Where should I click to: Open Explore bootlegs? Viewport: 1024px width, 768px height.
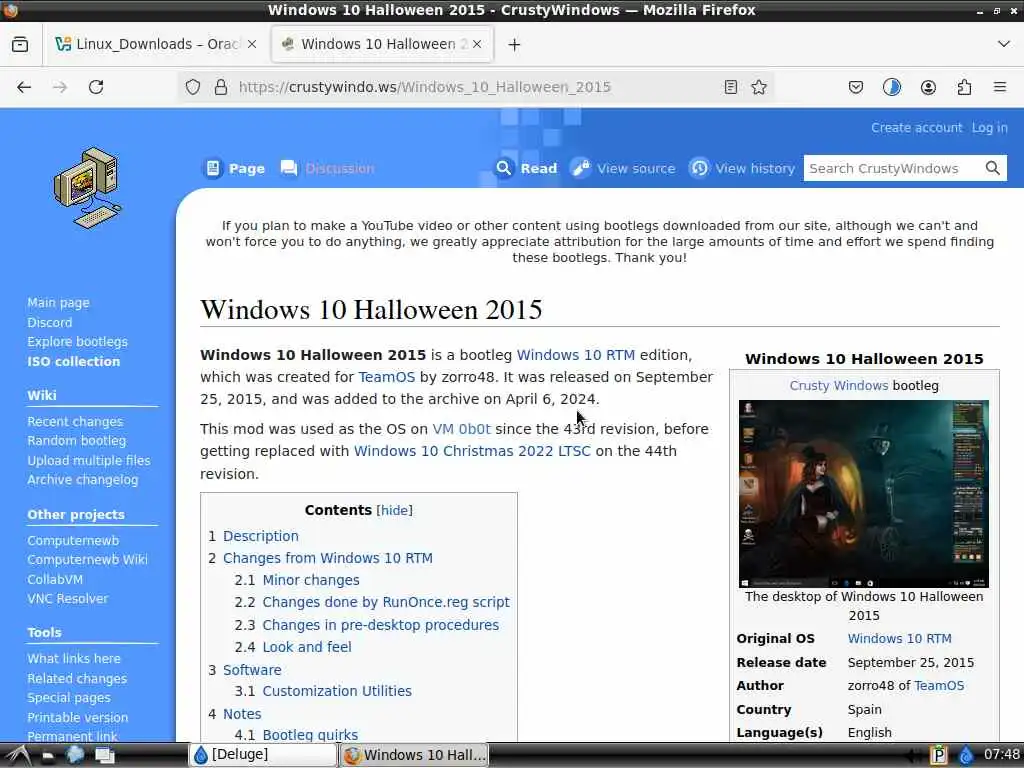[x=77, y=342]
